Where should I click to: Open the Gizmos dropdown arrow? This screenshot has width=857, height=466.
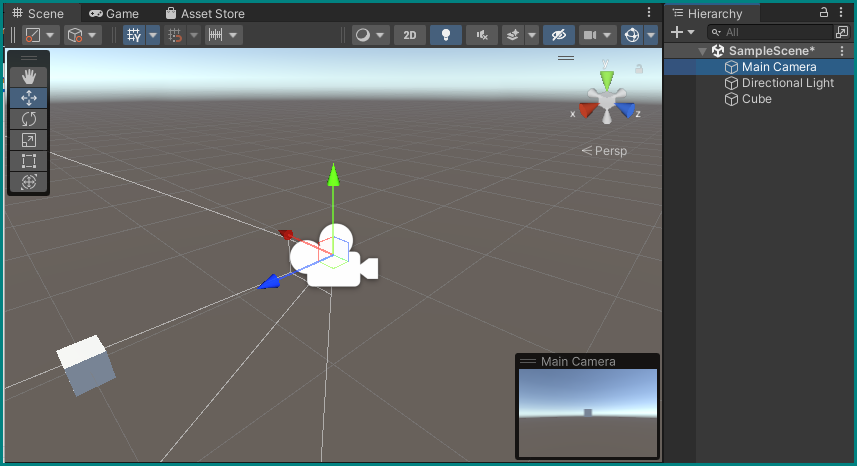(652, 35)
